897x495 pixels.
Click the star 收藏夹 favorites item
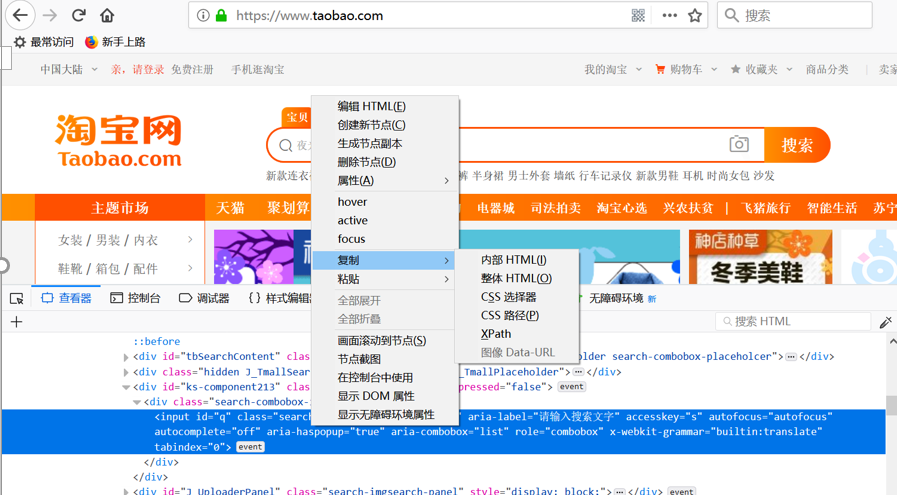point(755,69)
